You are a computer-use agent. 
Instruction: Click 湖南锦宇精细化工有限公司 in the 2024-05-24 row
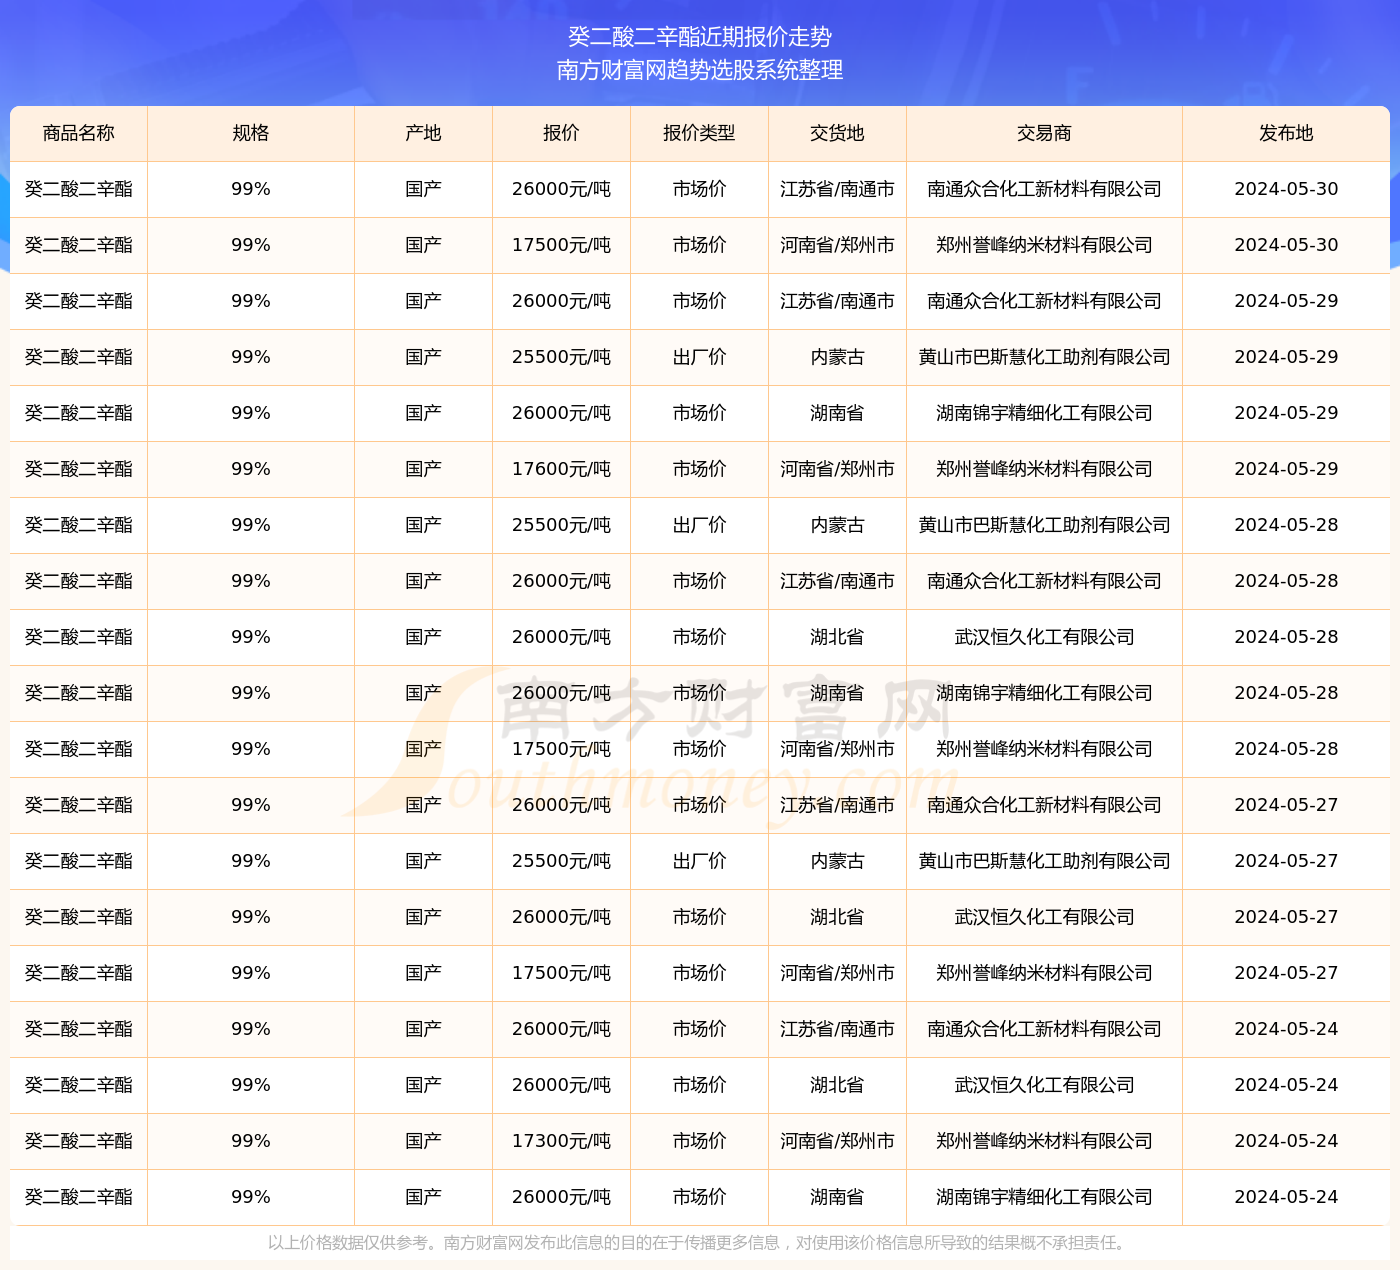point(1044,1197)
